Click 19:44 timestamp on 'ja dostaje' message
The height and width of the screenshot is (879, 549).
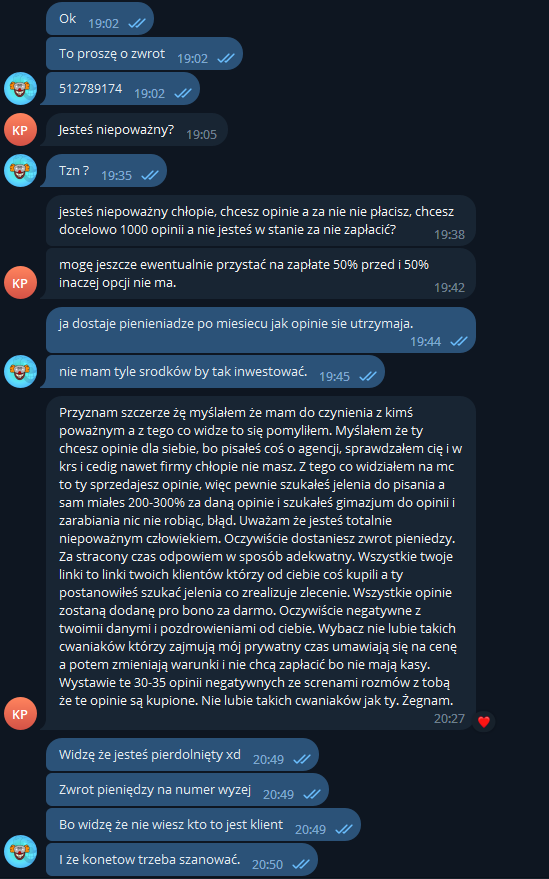coord(425,341)
